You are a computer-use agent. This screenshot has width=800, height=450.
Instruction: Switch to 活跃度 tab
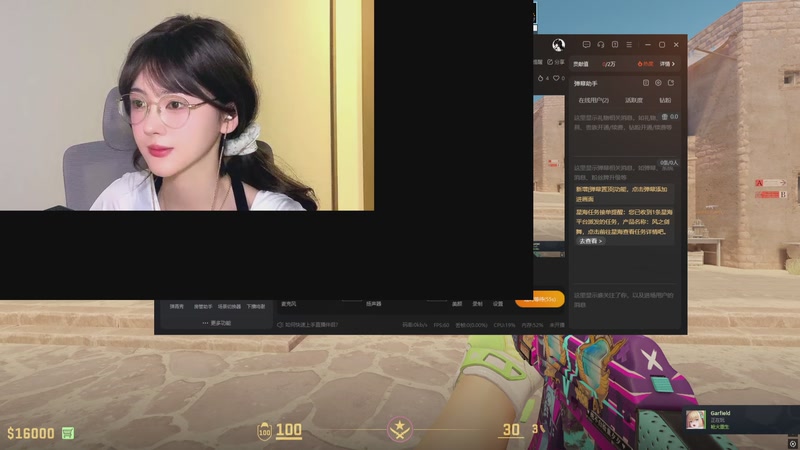634,101
